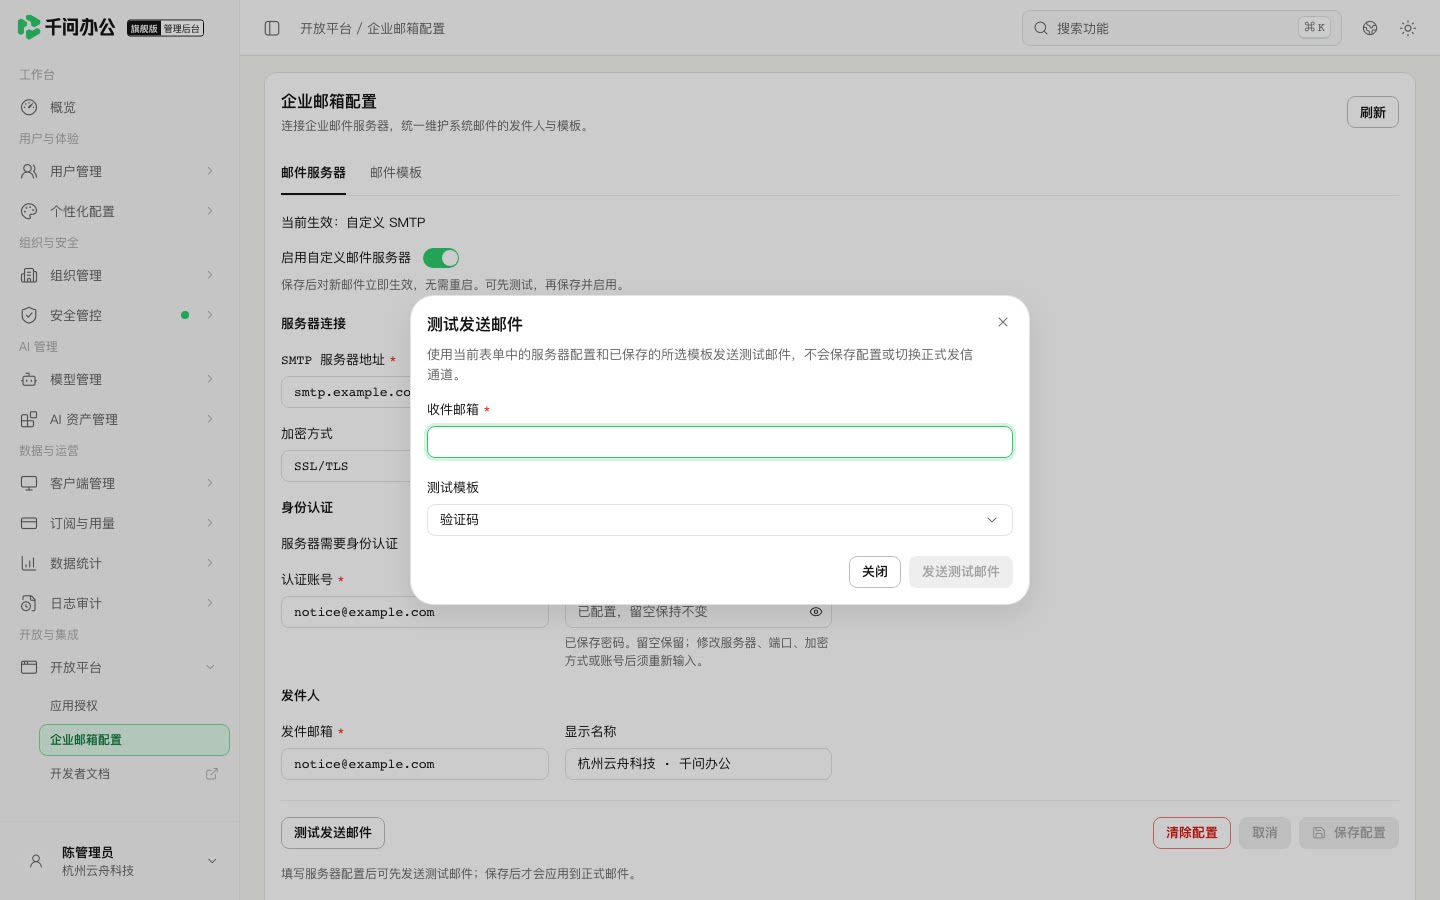Collapse the 开放平台 section chevron
This screenshot has height=900, width=1440.
coord(210,667)
